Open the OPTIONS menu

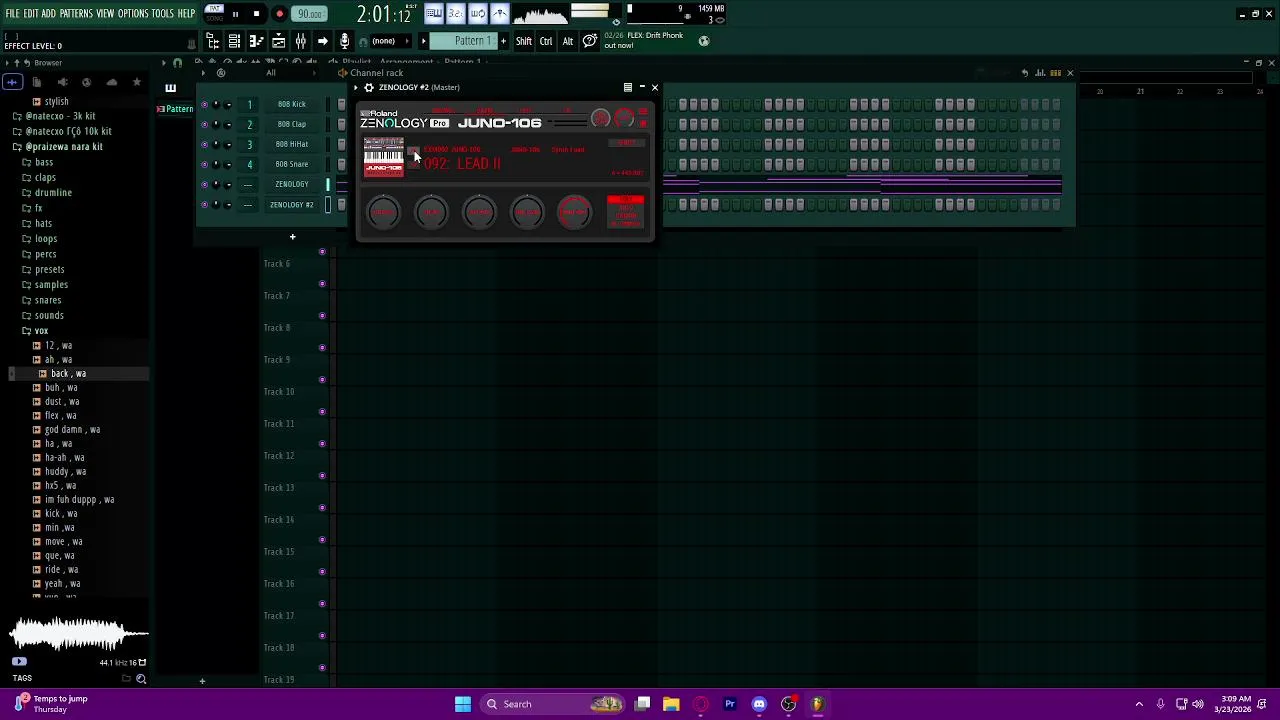click(x=133, y=14)
